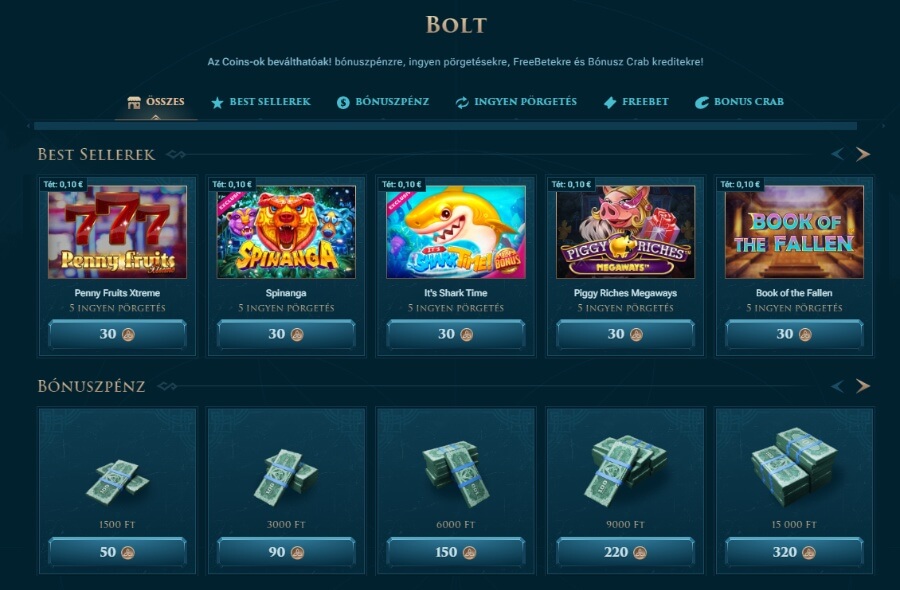
Task: Click the 6000 Ft cash stack image
Action: (x=455, y=472)
